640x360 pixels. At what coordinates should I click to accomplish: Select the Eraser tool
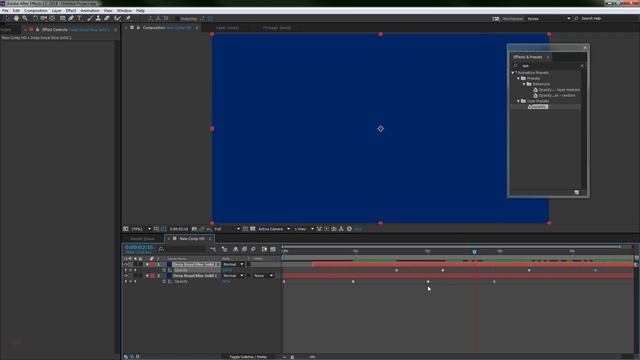click(x=107, y=18)
